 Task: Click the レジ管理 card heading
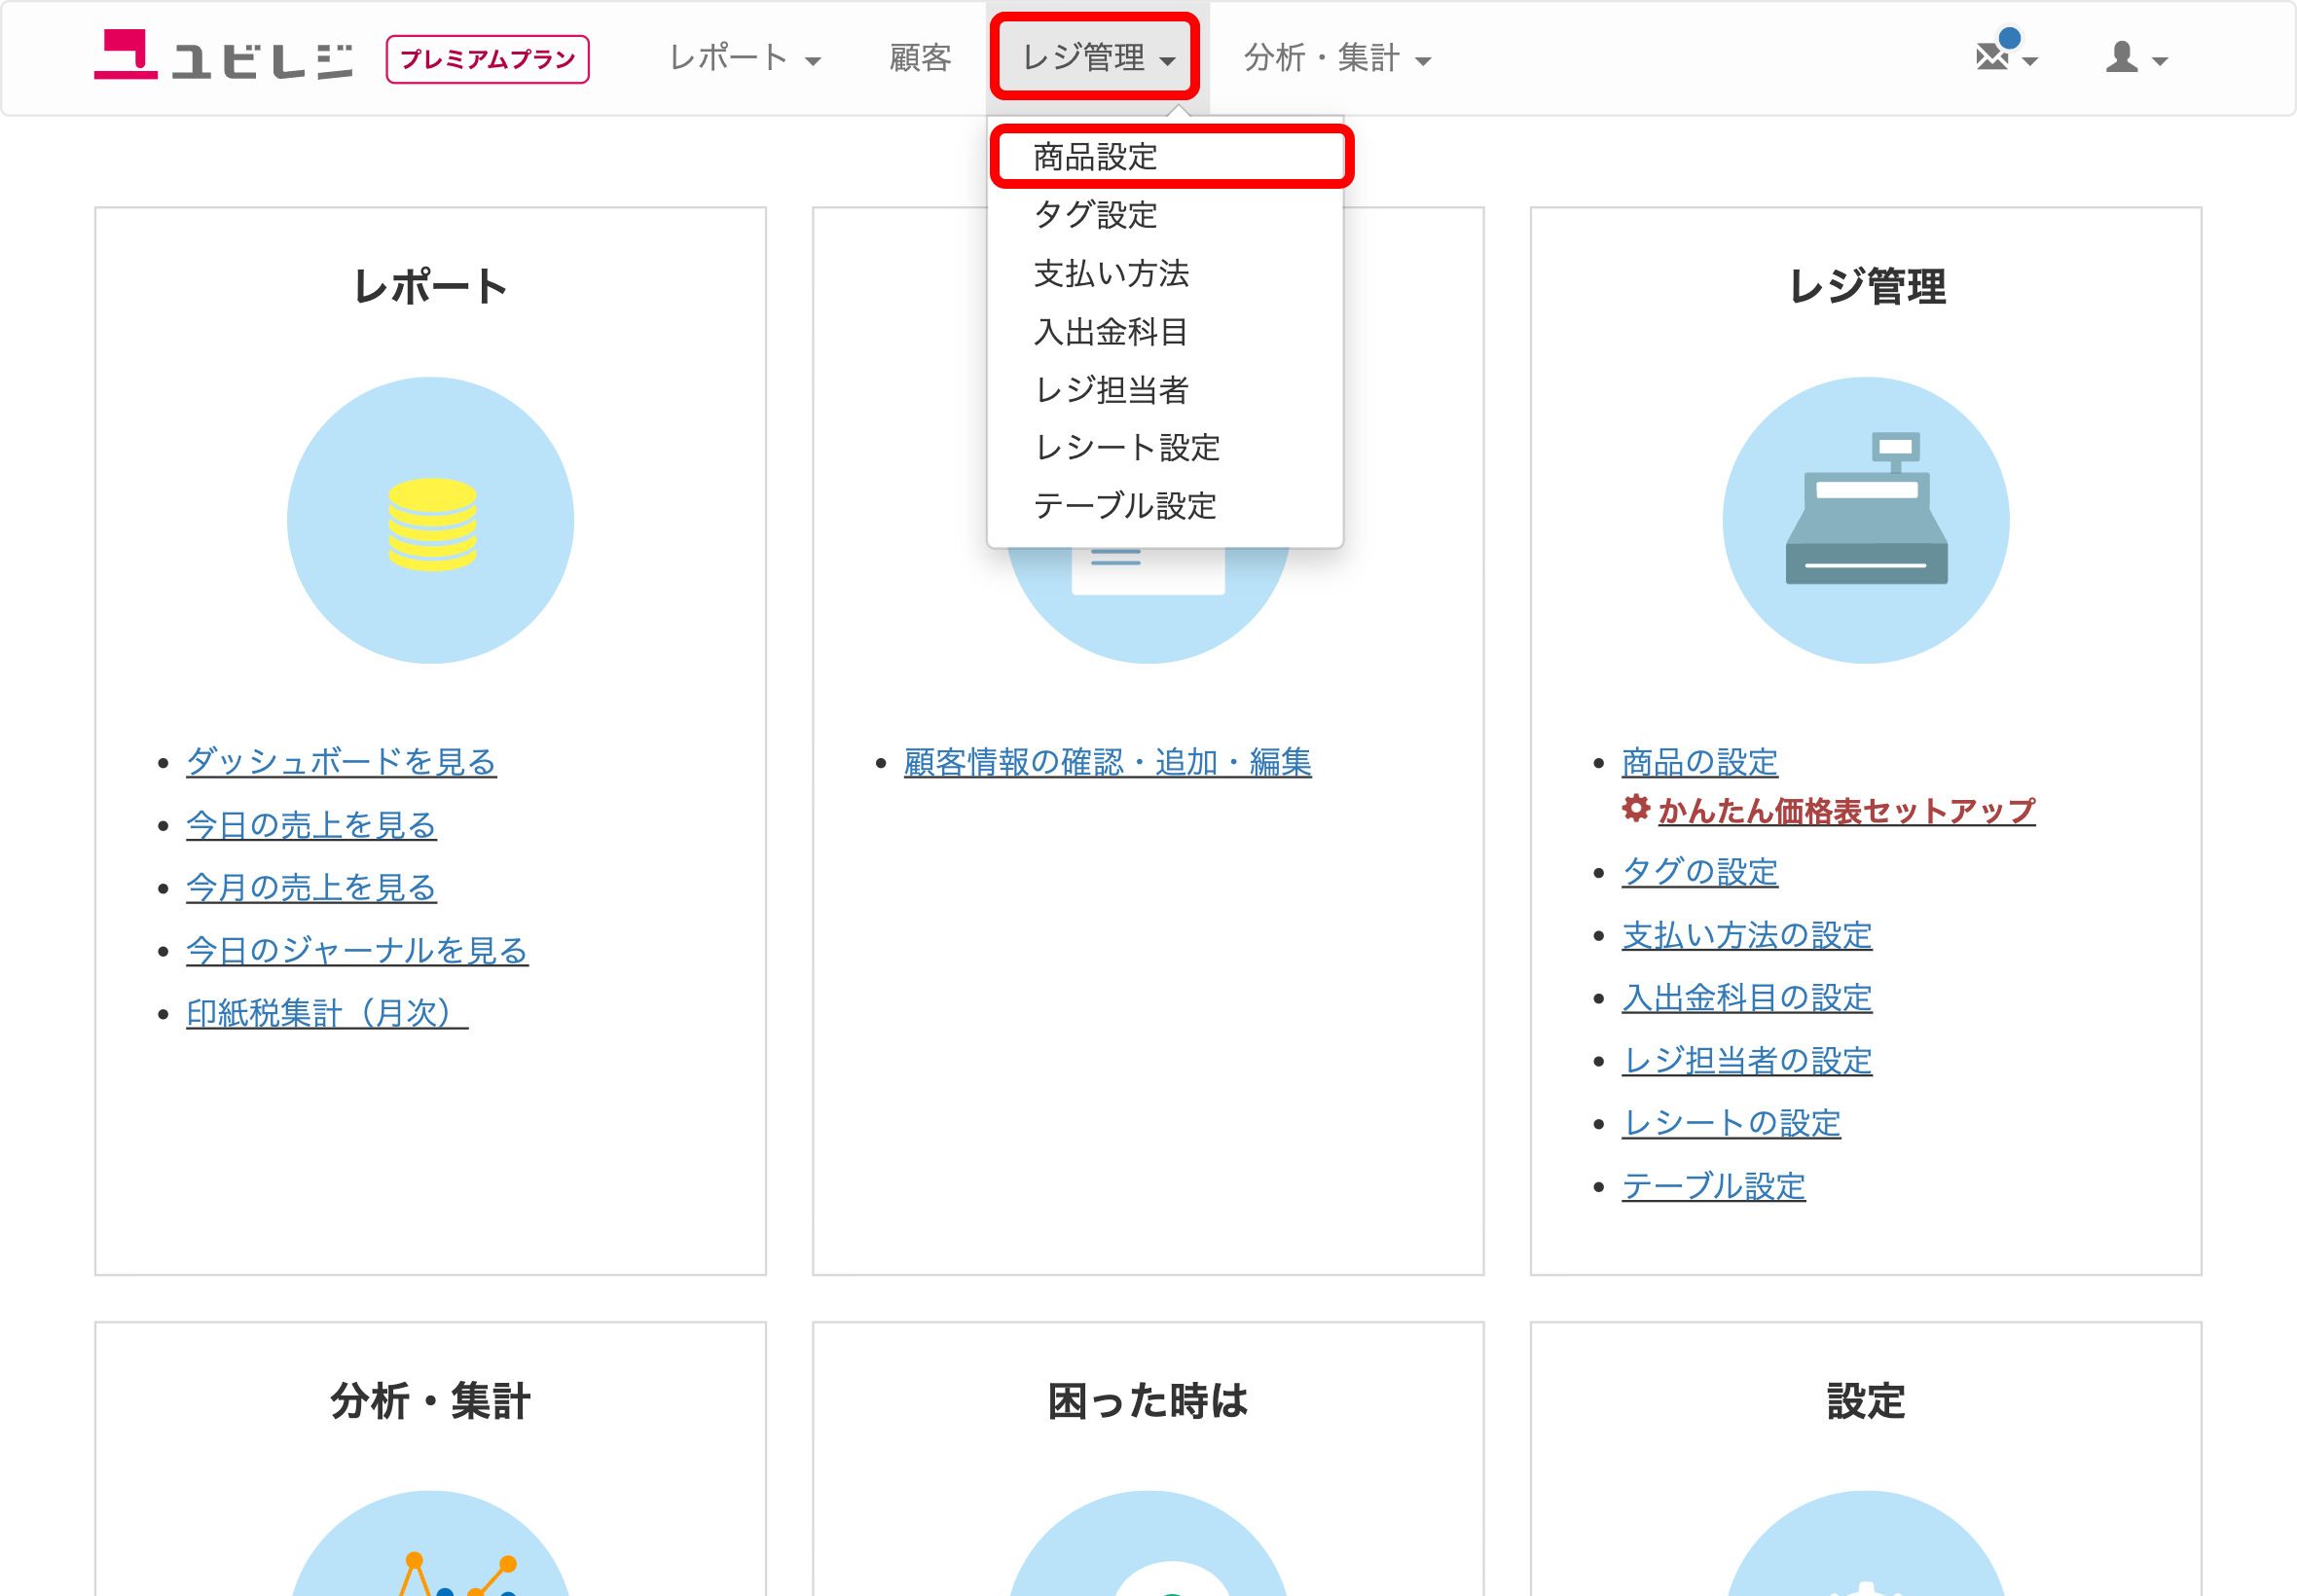click(x=1866, y=287)
